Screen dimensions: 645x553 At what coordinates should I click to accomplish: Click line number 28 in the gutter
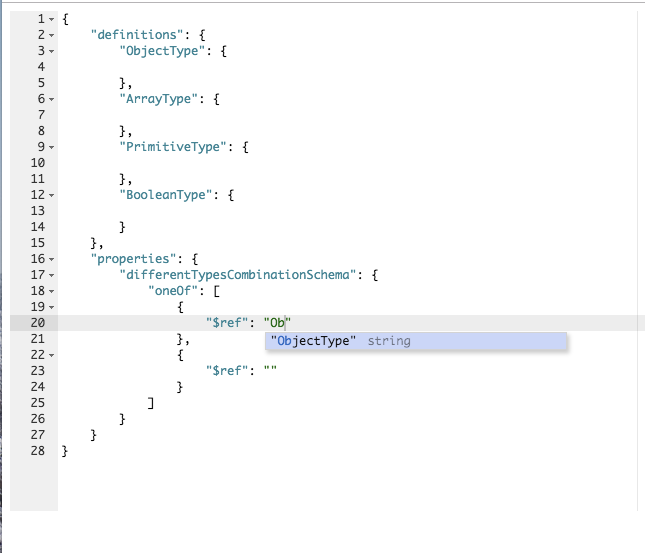[x=38, y=451]
